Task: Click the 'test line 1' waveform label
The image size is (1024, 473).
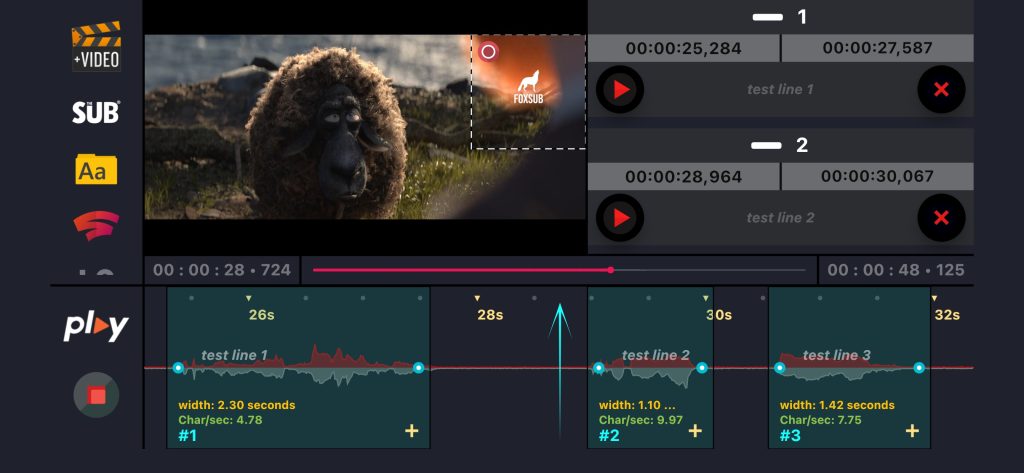Action: [234, 355]
